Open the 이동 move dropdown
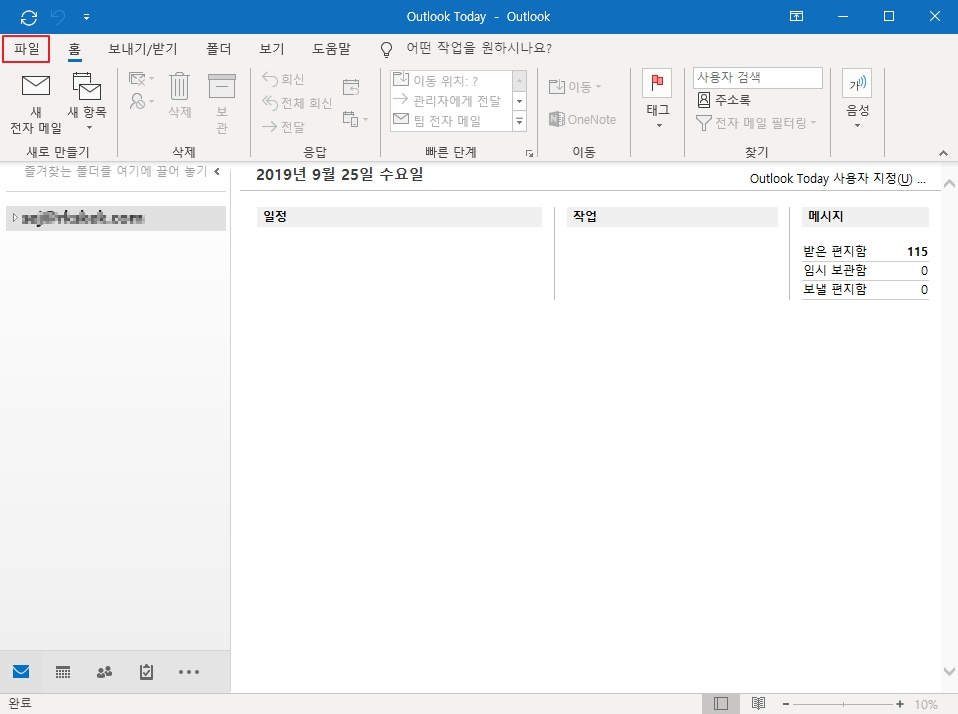 (575, 87)
